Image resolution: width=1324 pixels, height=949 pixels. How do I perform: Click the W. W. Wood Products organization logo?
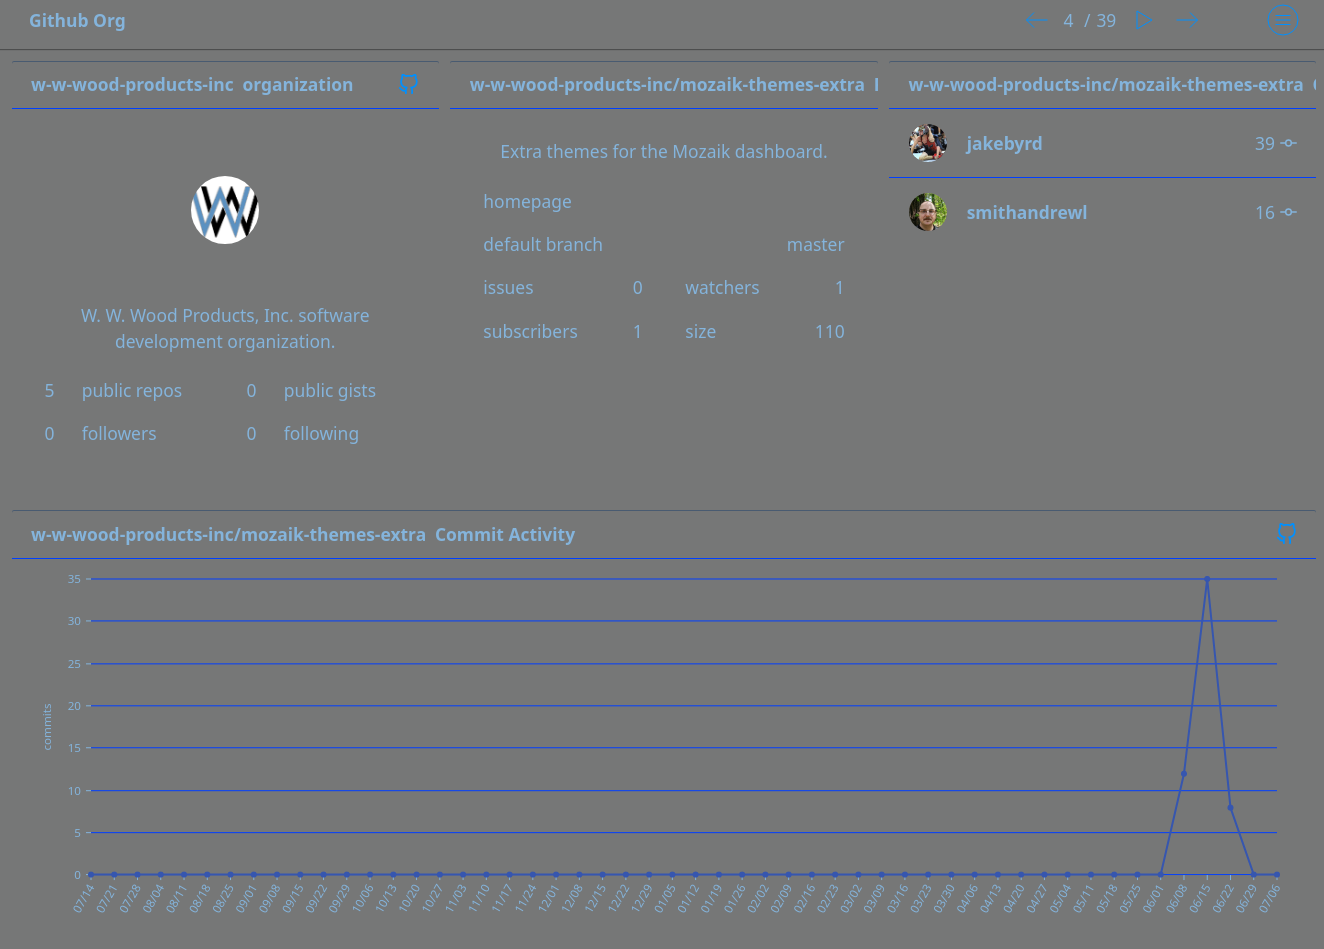pyautogui.click(x=225, y=210)
